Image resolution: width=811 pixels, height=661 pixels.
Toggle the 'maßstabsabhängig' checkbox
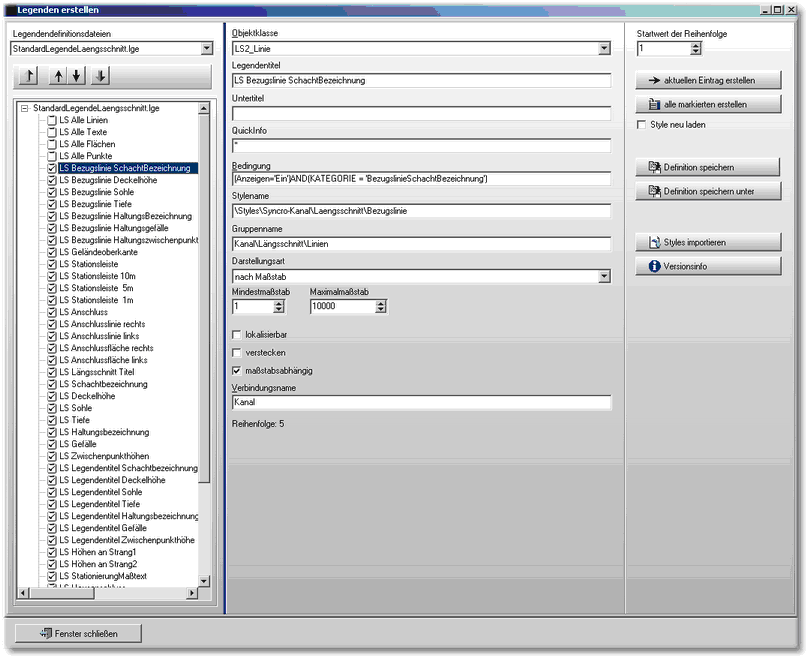click(237, 370)
